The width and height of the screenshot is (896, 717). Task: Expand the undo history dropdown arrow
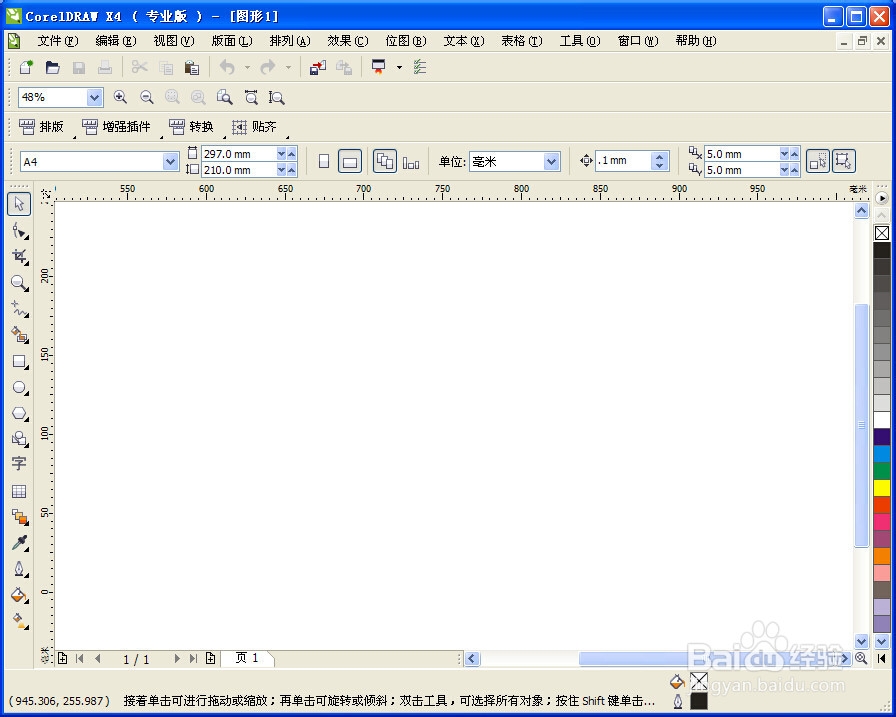(247, 67)
